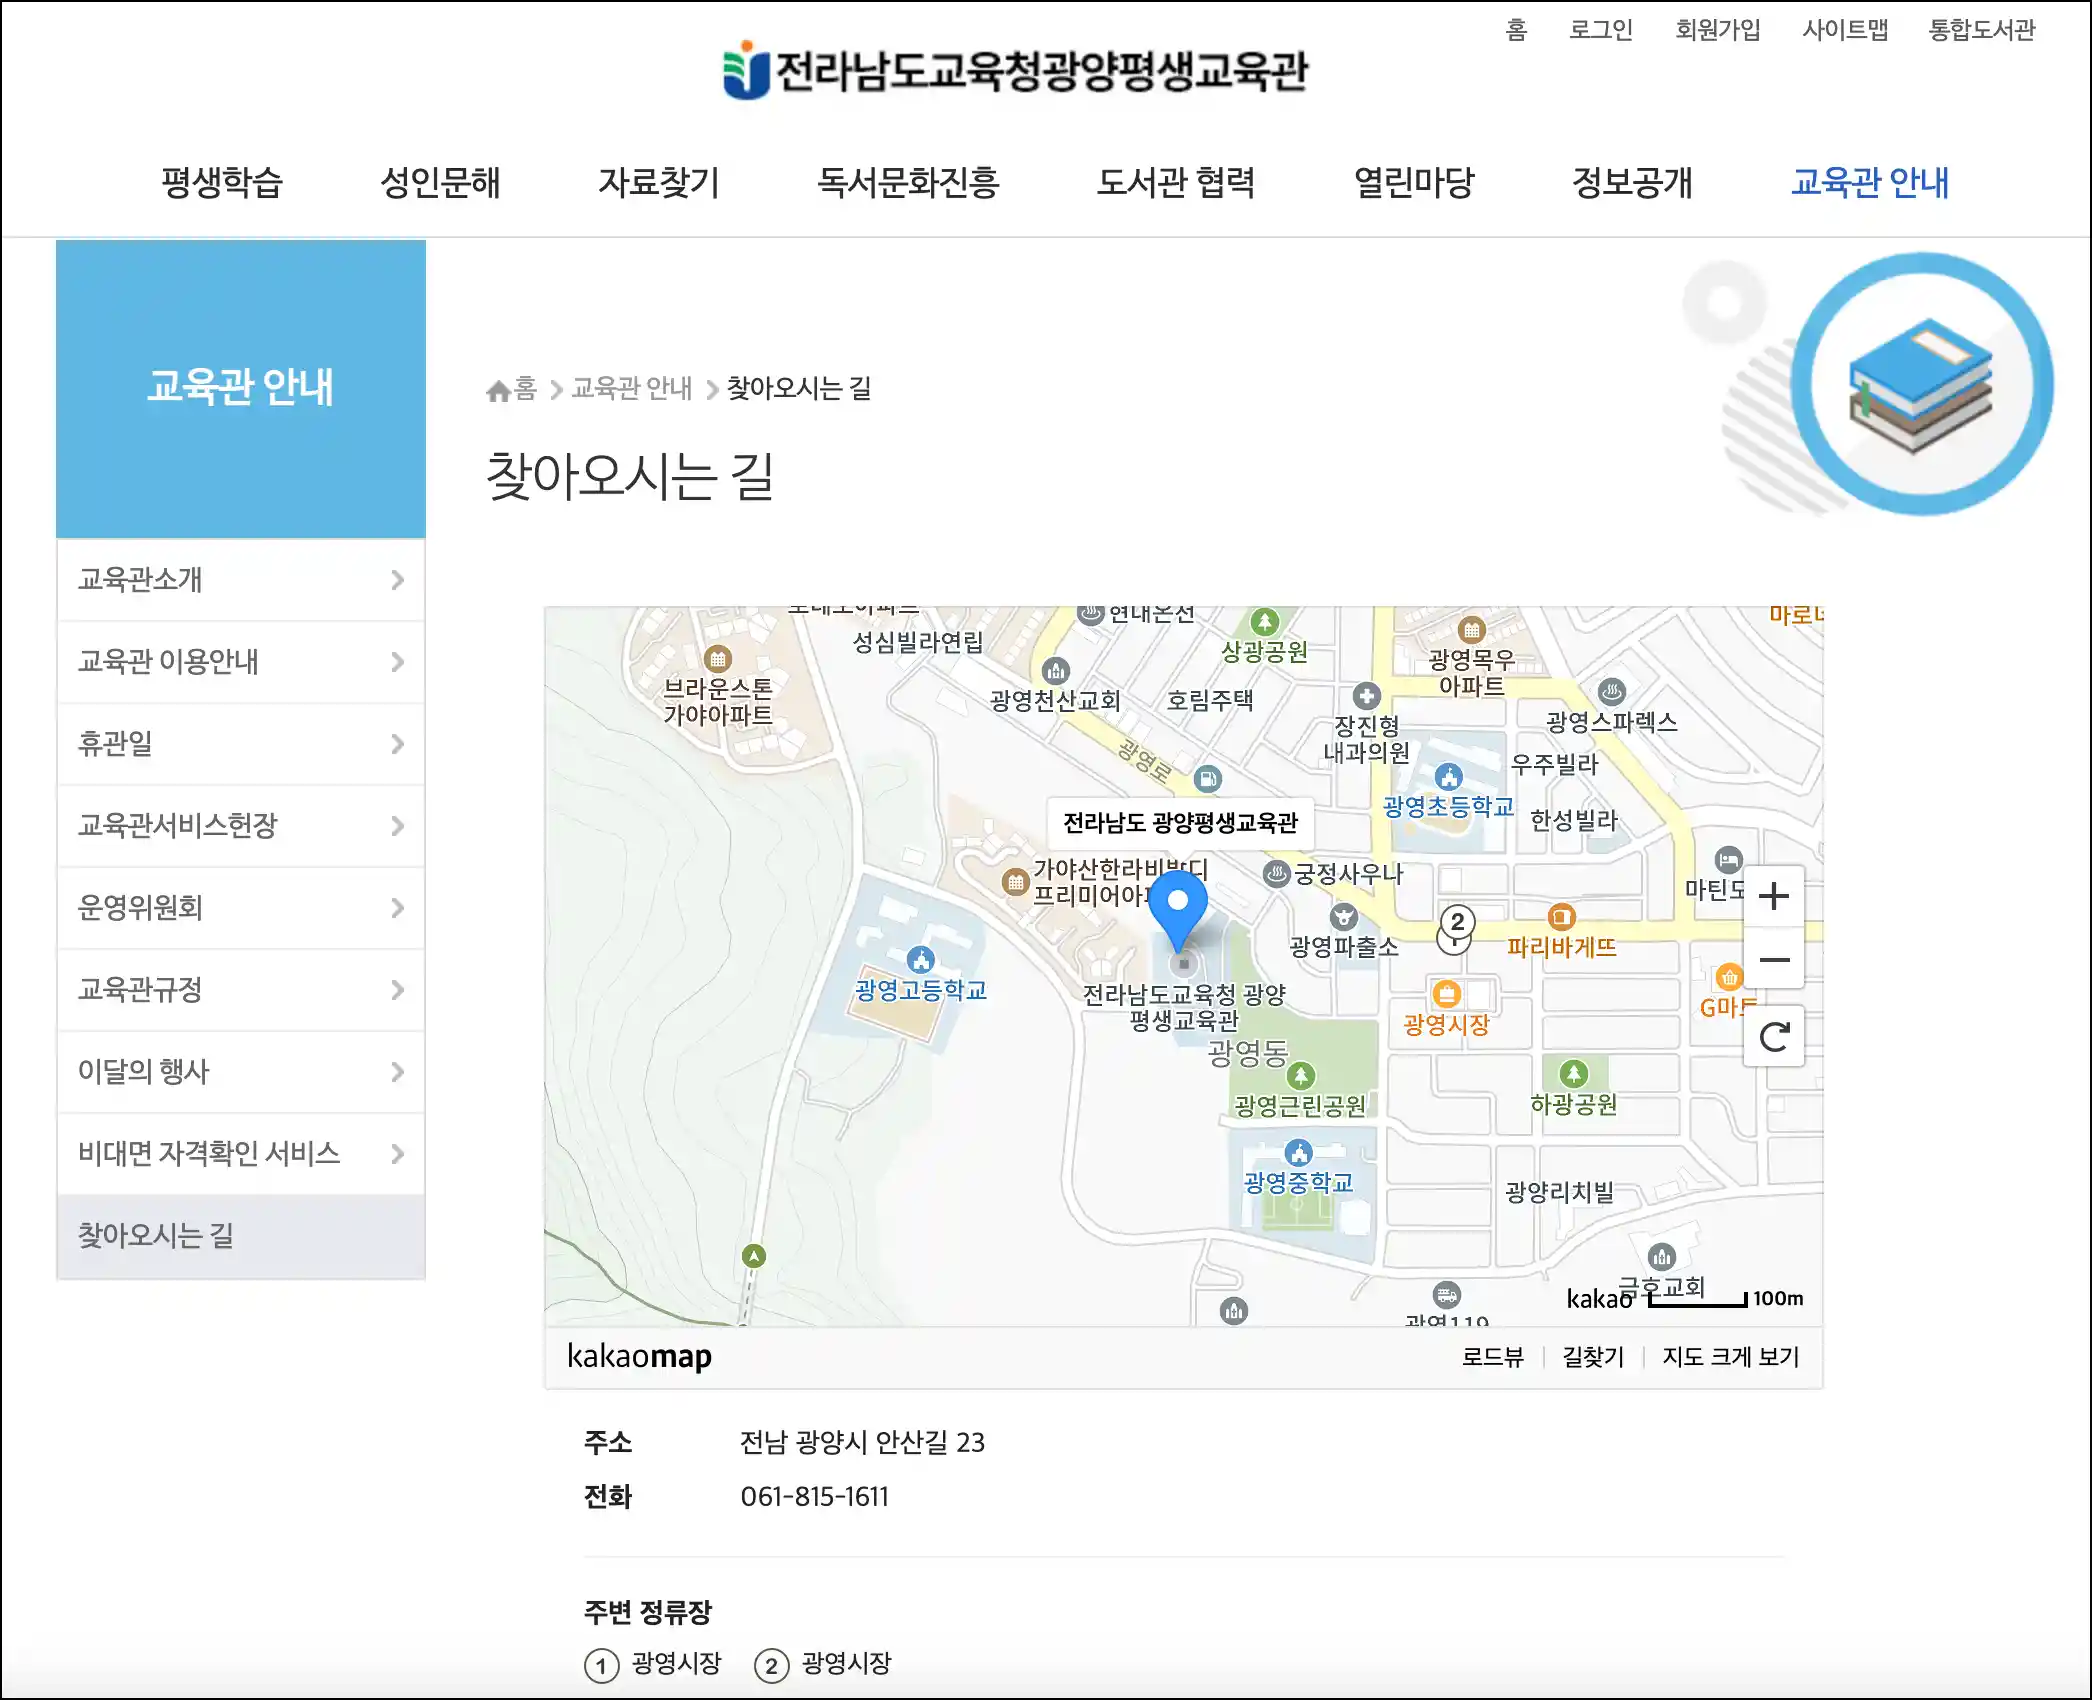2092x1700 pixels.
Task: Reset map view with refresh icon
Action: (1773, 1037)
